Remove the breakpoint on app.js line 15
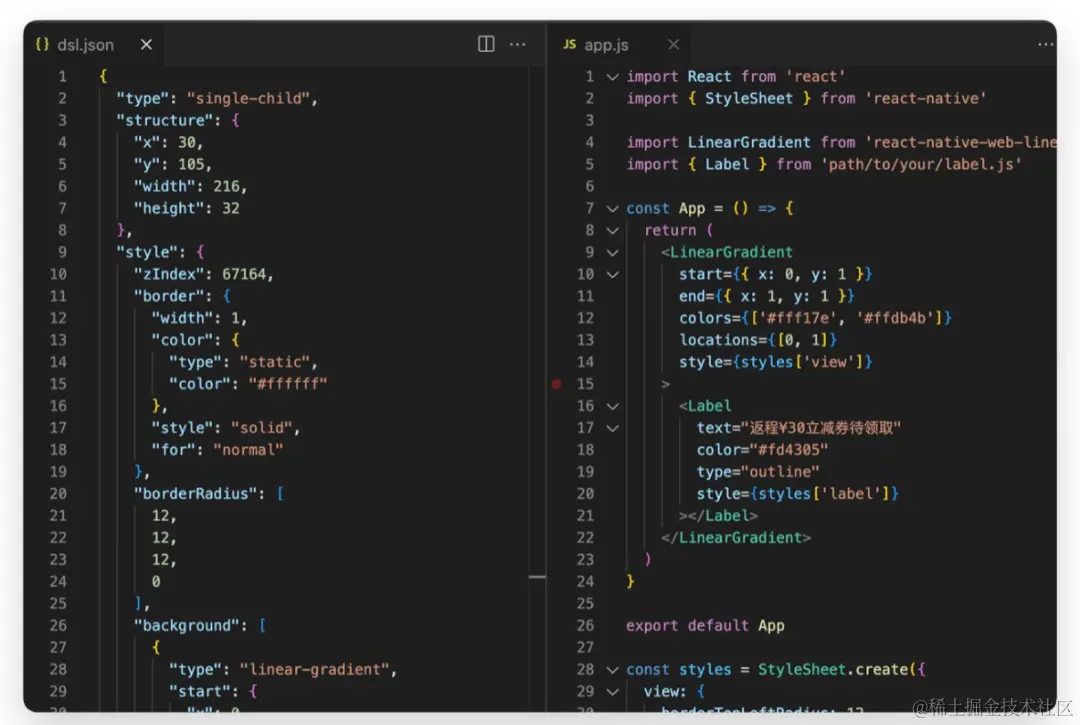 click(x=557, y=384)
